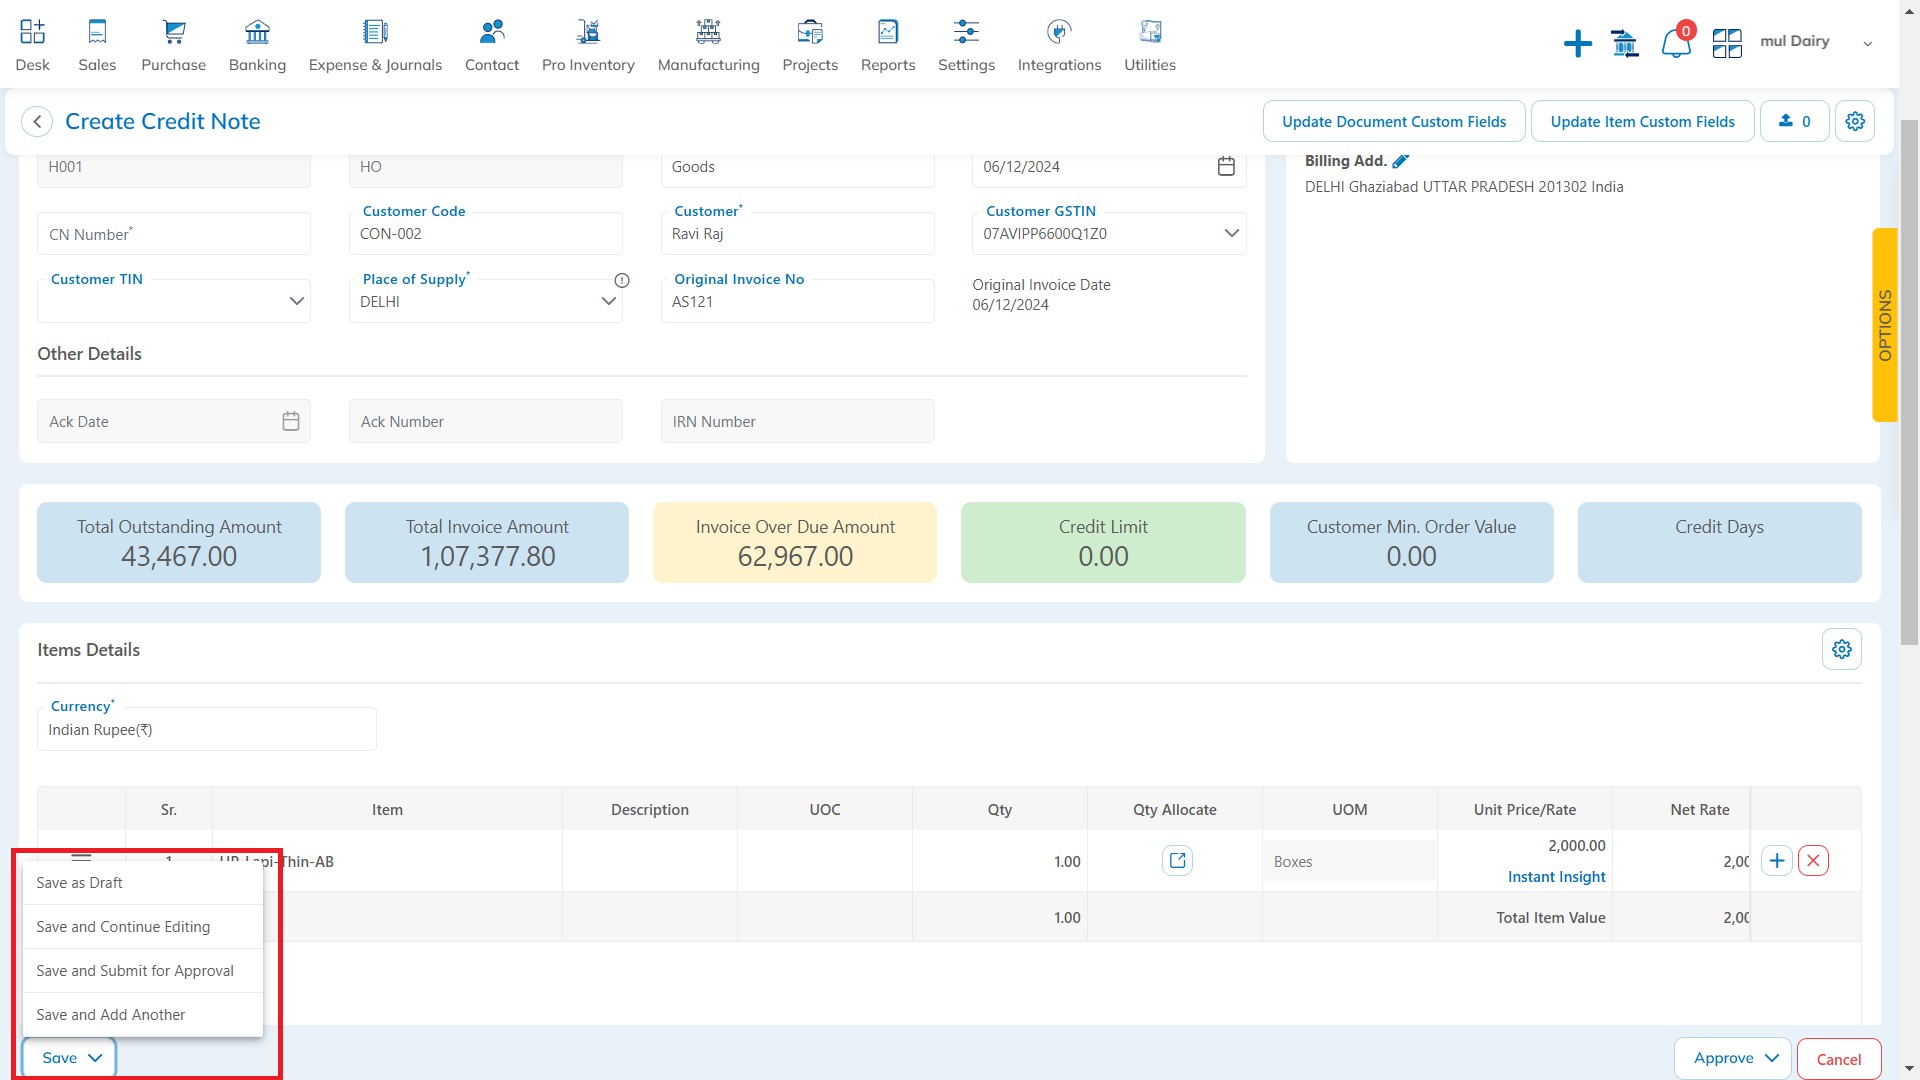Click the Customer field Ravi Raj

(x=797, y=233)
